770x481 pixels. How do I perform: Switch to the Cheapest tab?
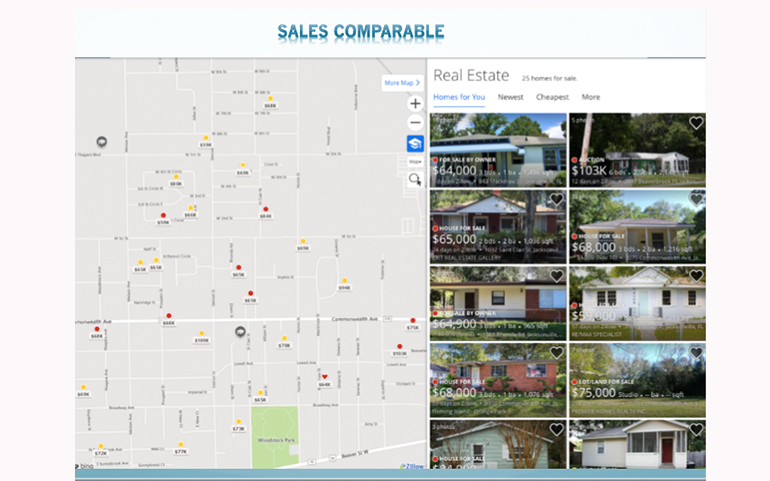click(552, 97)
